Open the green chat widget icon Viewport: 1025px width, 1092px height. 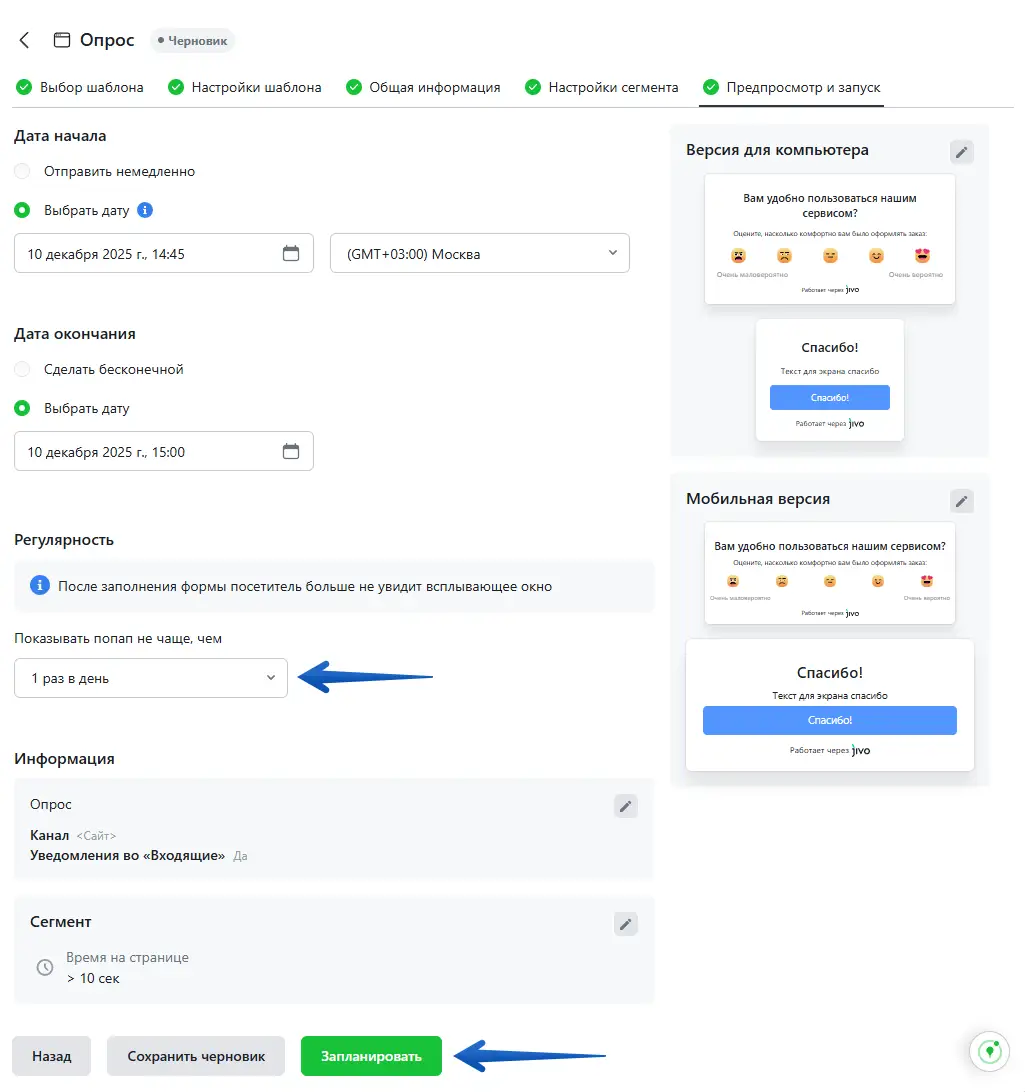pyautogui.click(x=991, y=1052)
